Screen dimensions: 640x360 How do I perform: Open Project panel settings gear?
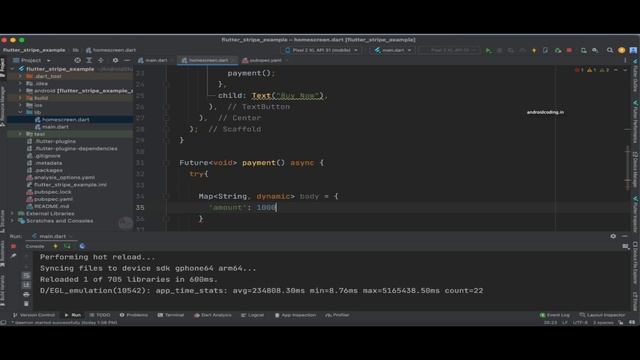click(116, 60)
